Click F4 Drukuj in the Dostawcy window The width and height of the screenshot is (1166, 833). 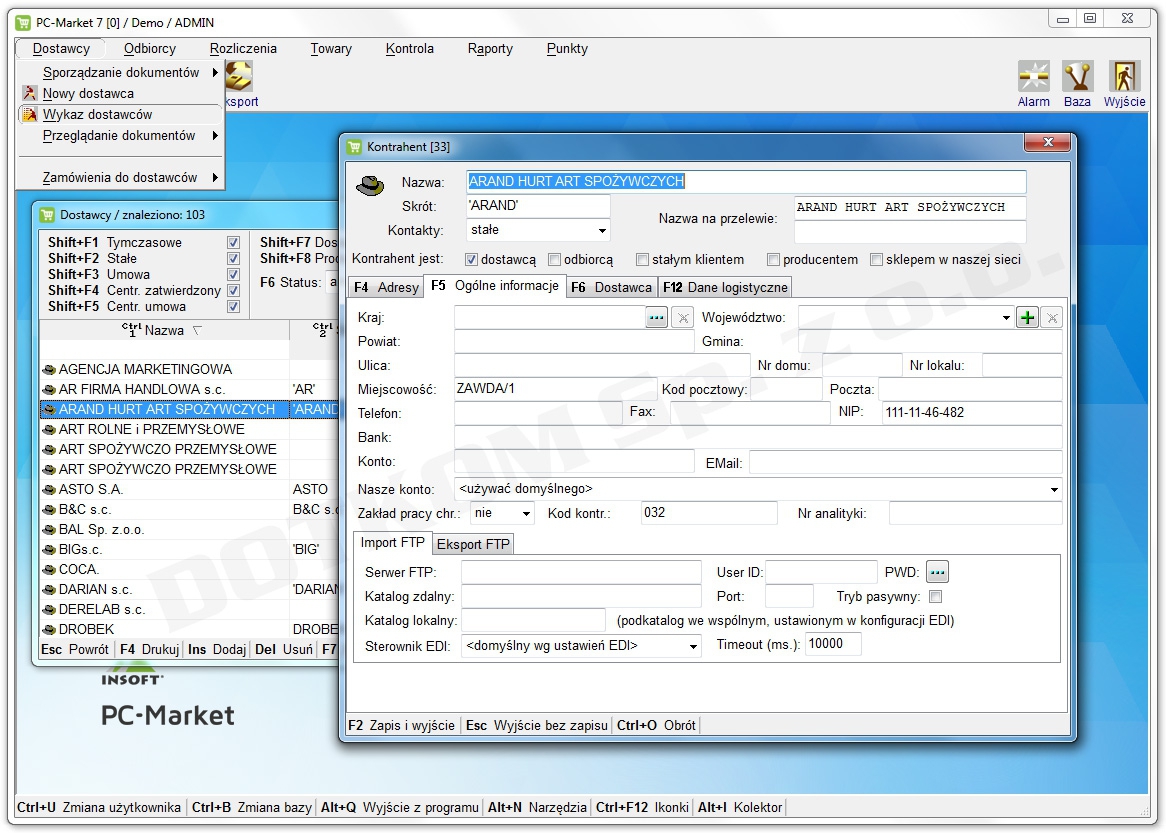click(x=149, y=649)
